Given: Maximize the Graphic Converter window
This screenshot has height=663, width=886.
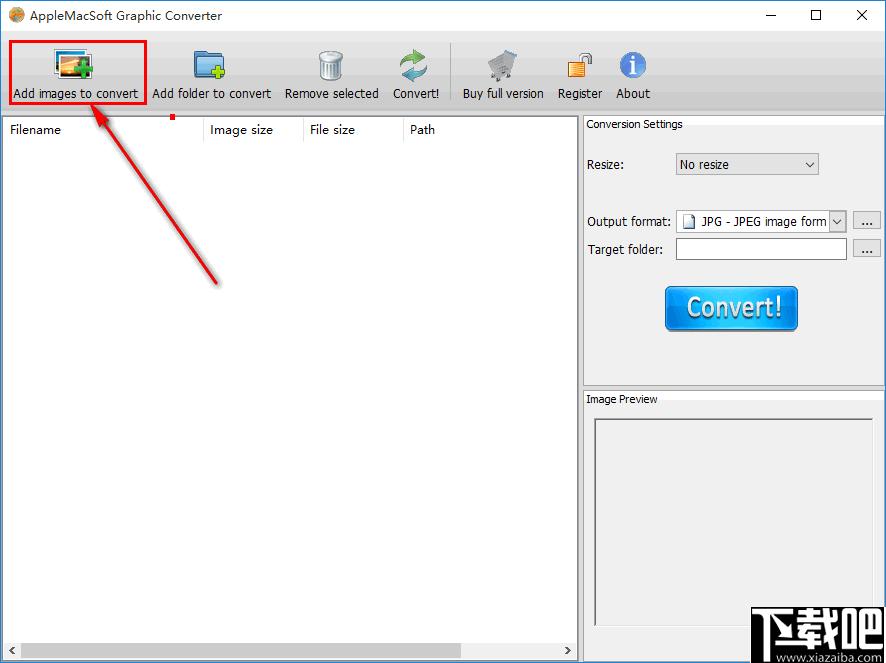Looking at the screenshot, I should [816, 16].
